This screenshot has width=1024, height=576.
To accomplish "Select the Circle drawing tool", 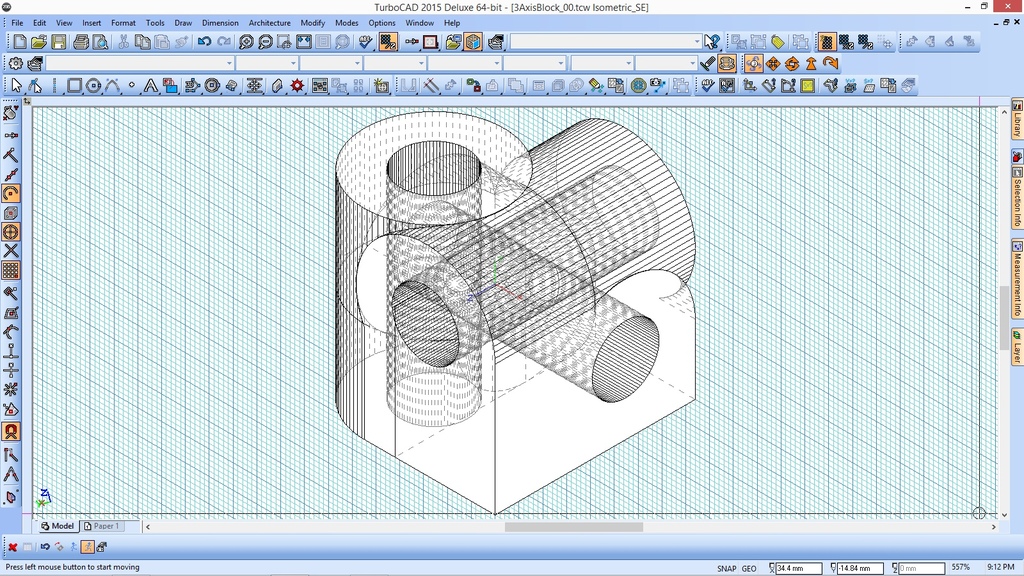I will (92, 85).
